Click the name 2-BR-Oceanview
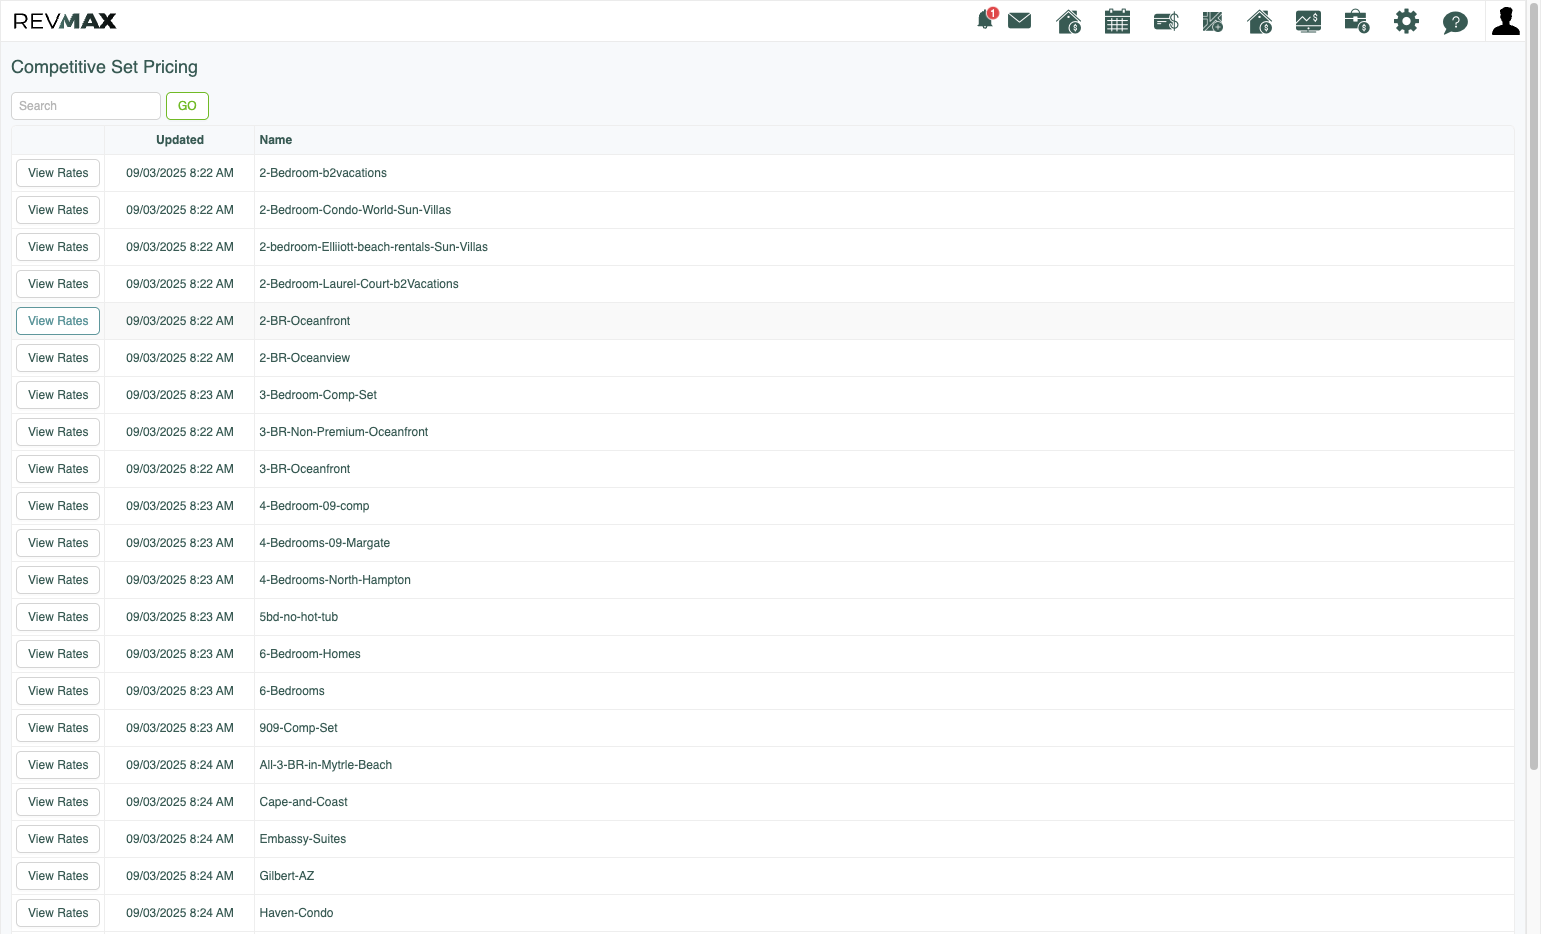 tap(305, 358)
